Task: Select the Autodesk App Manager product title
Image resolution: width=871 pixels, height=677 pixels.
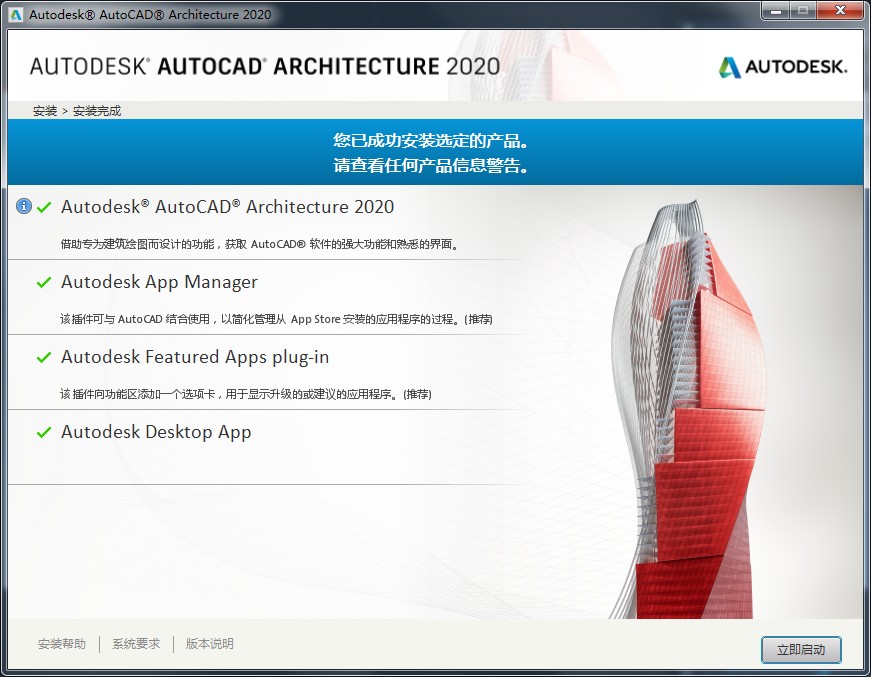Action: pos(159,282)
